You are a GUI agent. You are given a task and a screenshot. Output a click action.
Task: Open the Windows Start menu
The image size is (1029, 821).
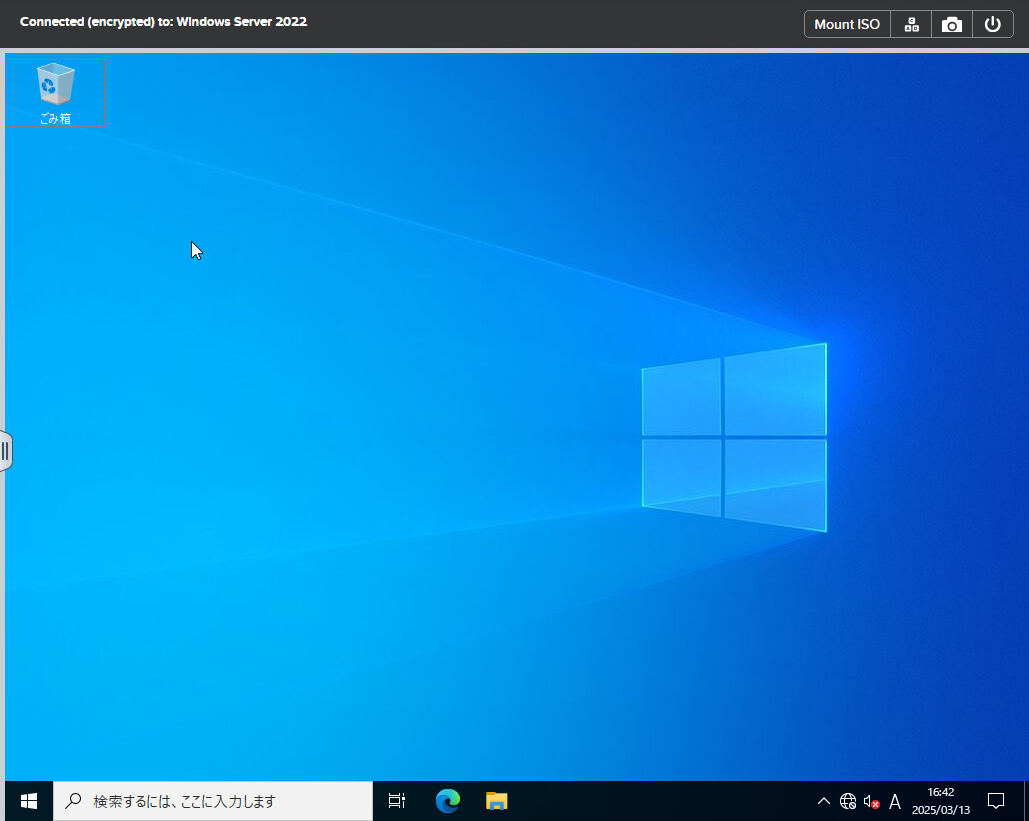pyautogui.click(x=29, y=801)
